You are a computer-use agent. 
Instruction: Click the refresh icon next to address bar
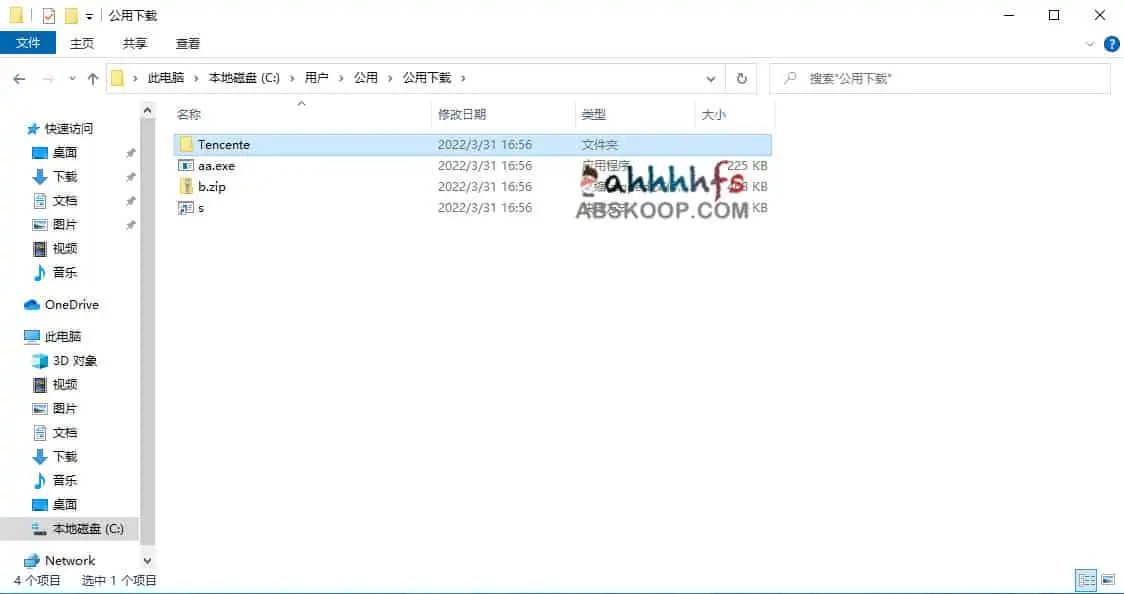point(741,77)
